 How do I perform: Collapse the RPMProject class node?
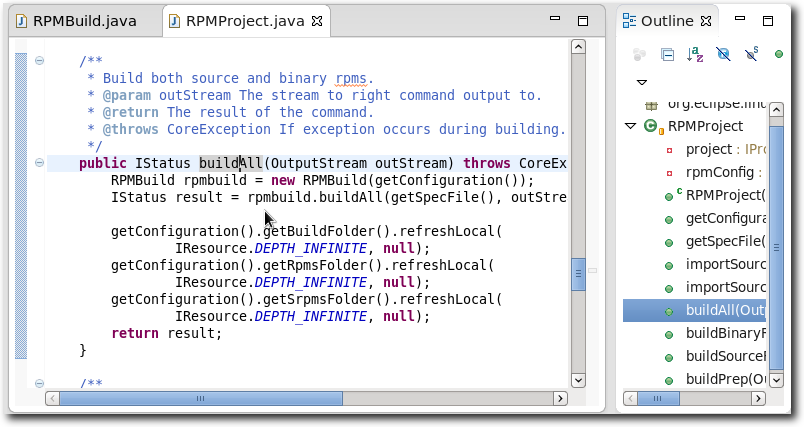coord(630,126)
